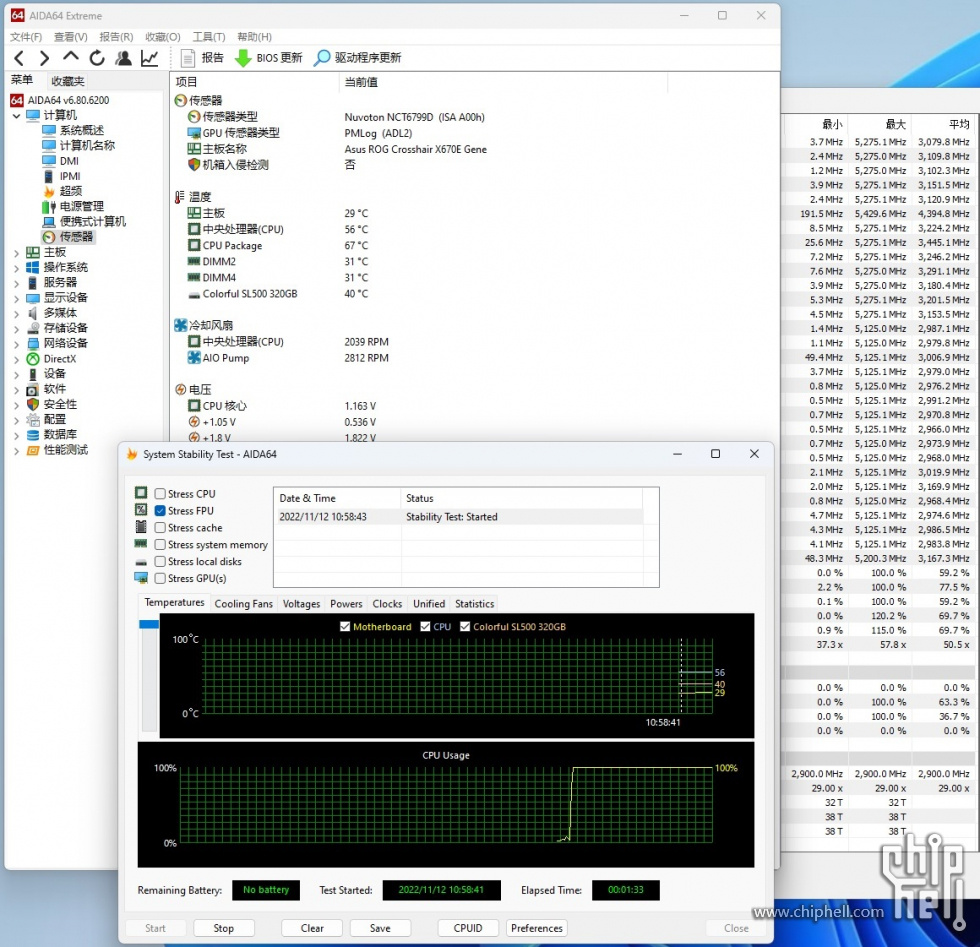The height and width of the screenshot is (947, 980).
Task: Enable the Stress CPU checkbox
Action: pyautogui.click(x=161, y=494)
